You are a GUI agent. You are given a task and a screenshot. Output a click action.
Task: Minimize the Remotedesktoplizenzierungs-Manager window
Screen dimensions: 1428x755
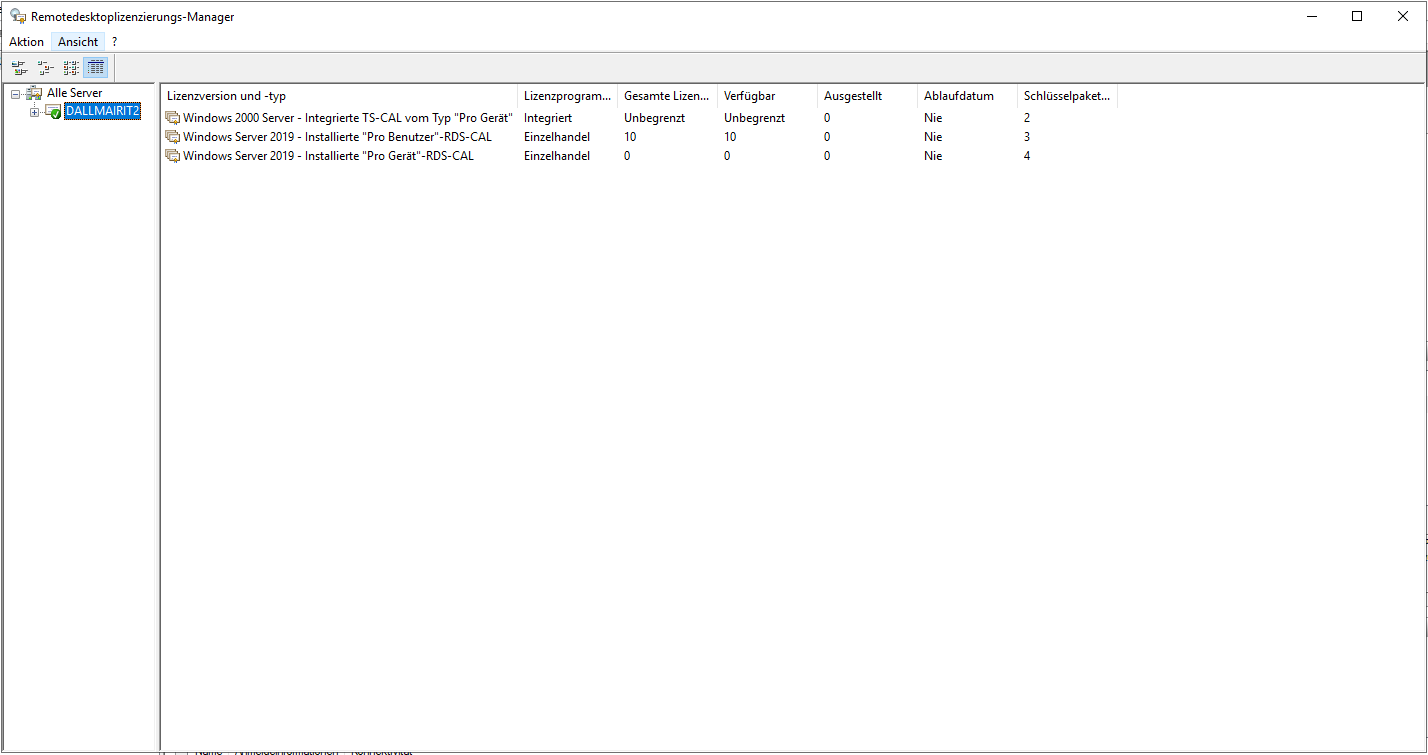click(1311, 16)
